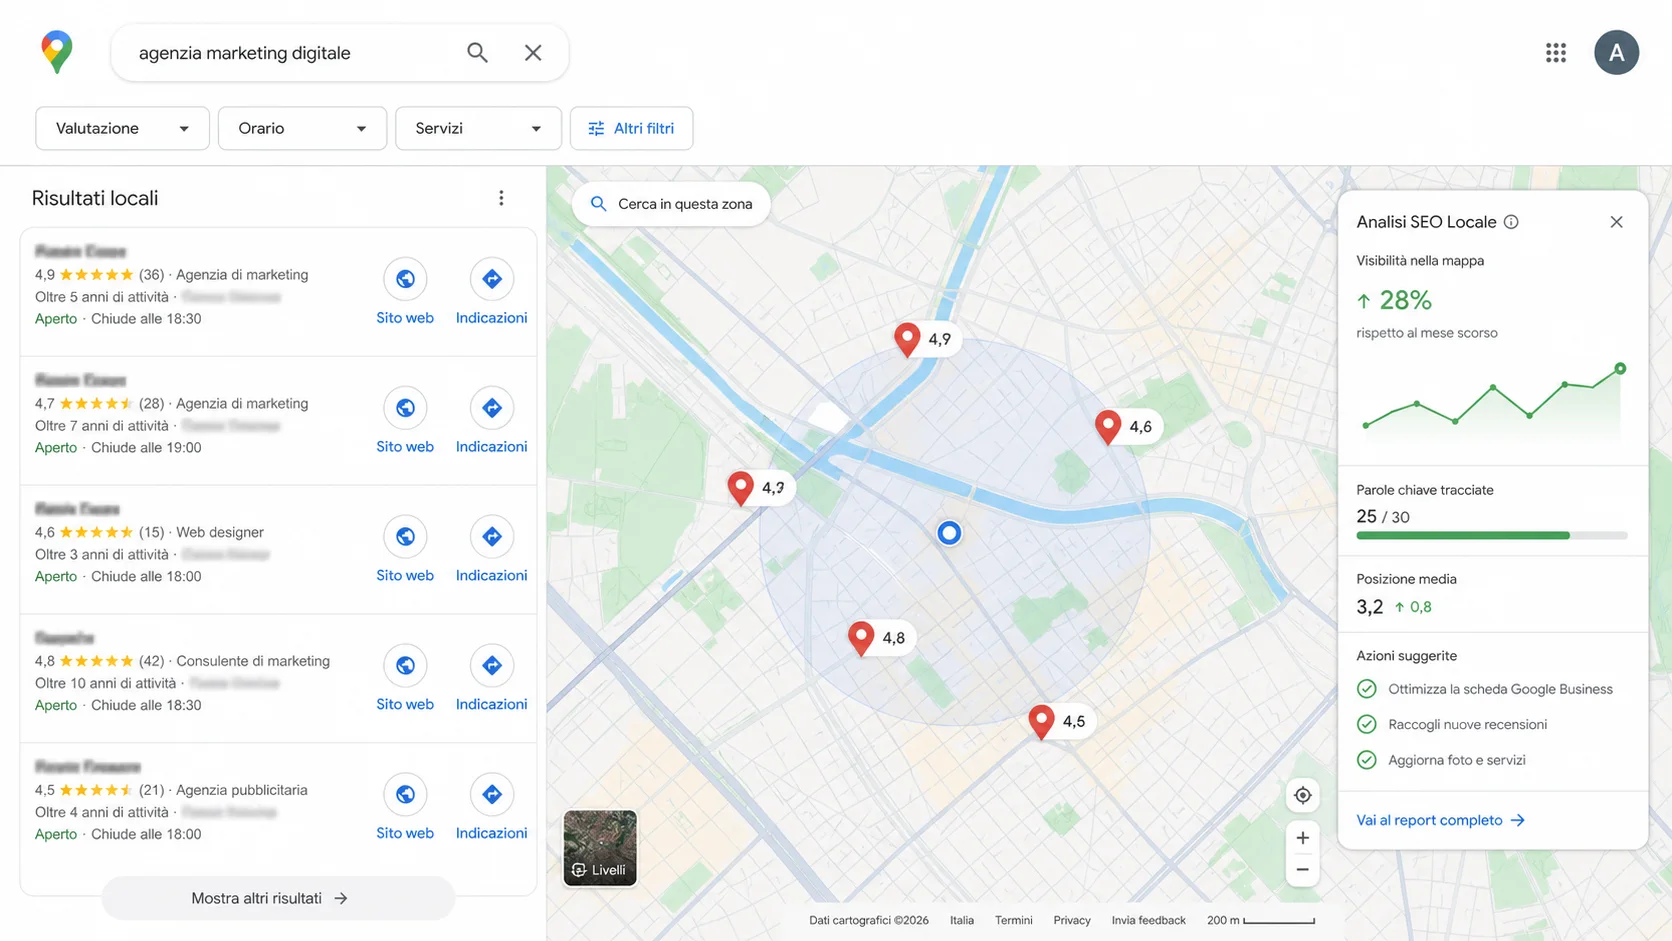Toggle Ottimizza la scheda Google Business check
Viewport: 1672px width, 941px height.
pos(1366,689)
